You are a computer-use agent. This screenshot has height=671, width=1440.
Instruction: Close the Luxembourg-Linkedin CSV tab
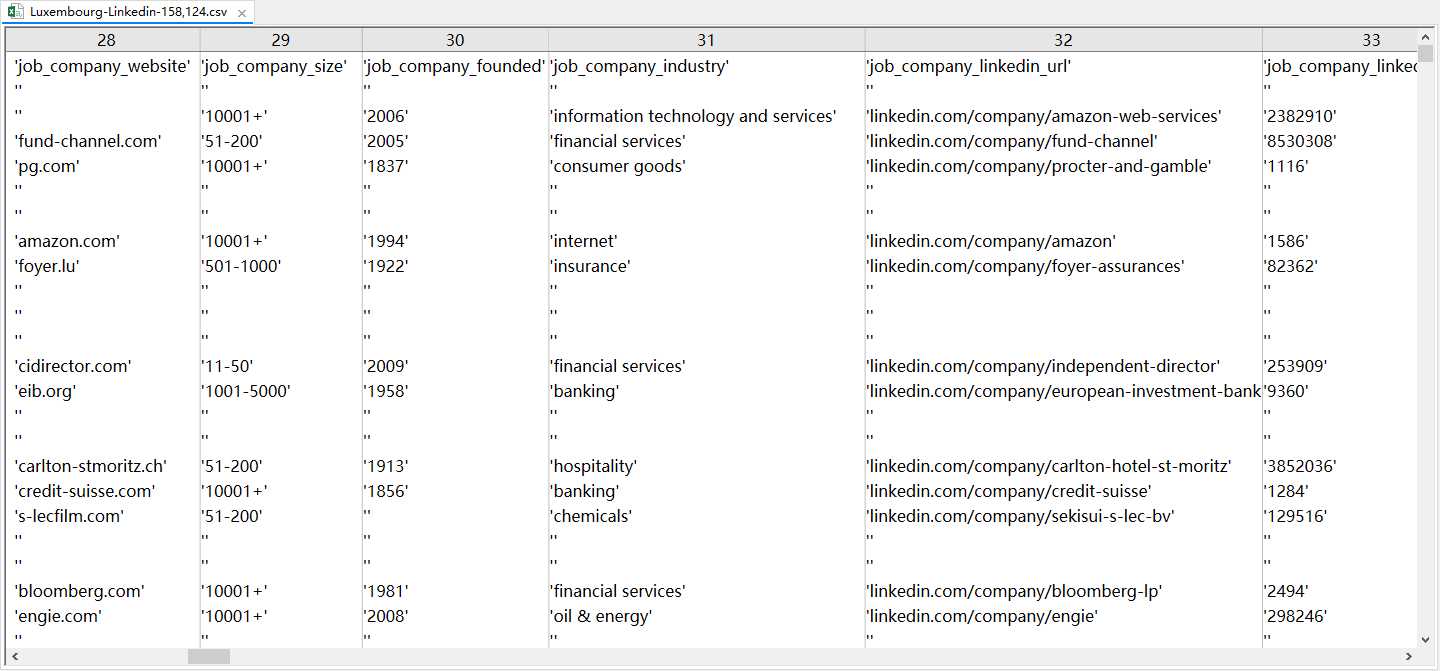point(242,13)
